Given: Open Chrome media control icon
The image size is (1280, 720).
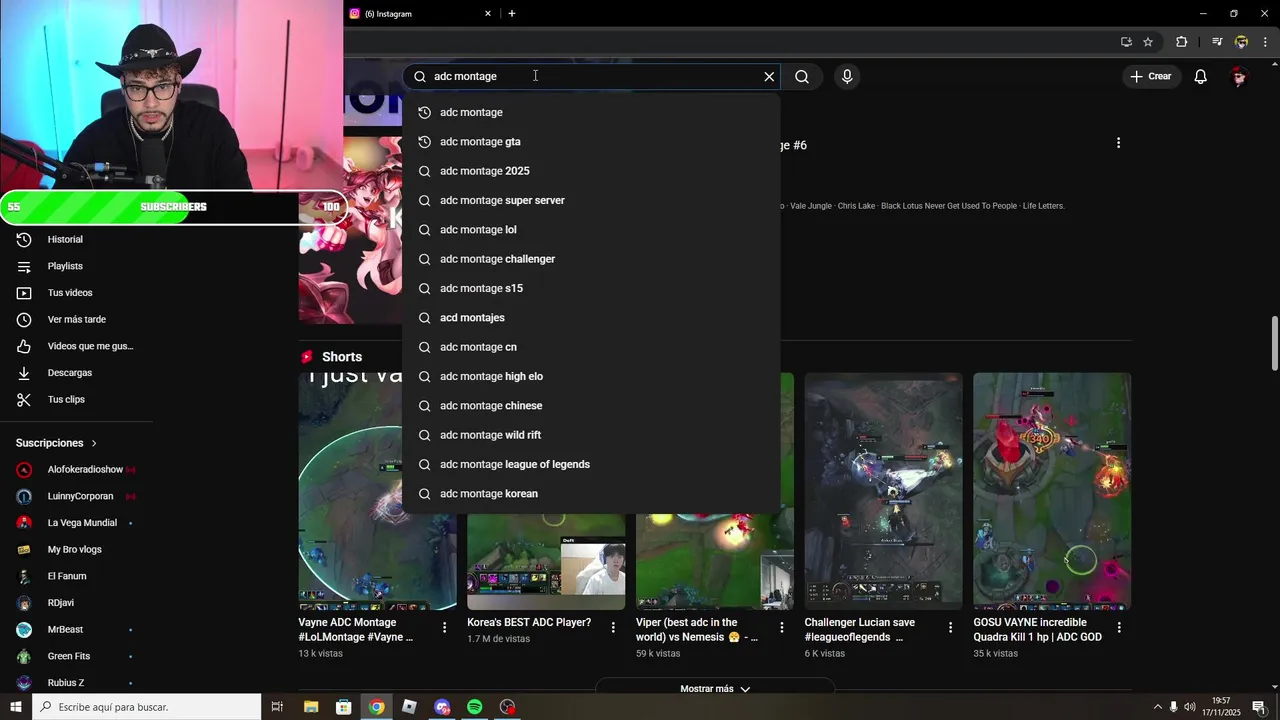Looking at the screenshot, I should tap(1217, 42).
